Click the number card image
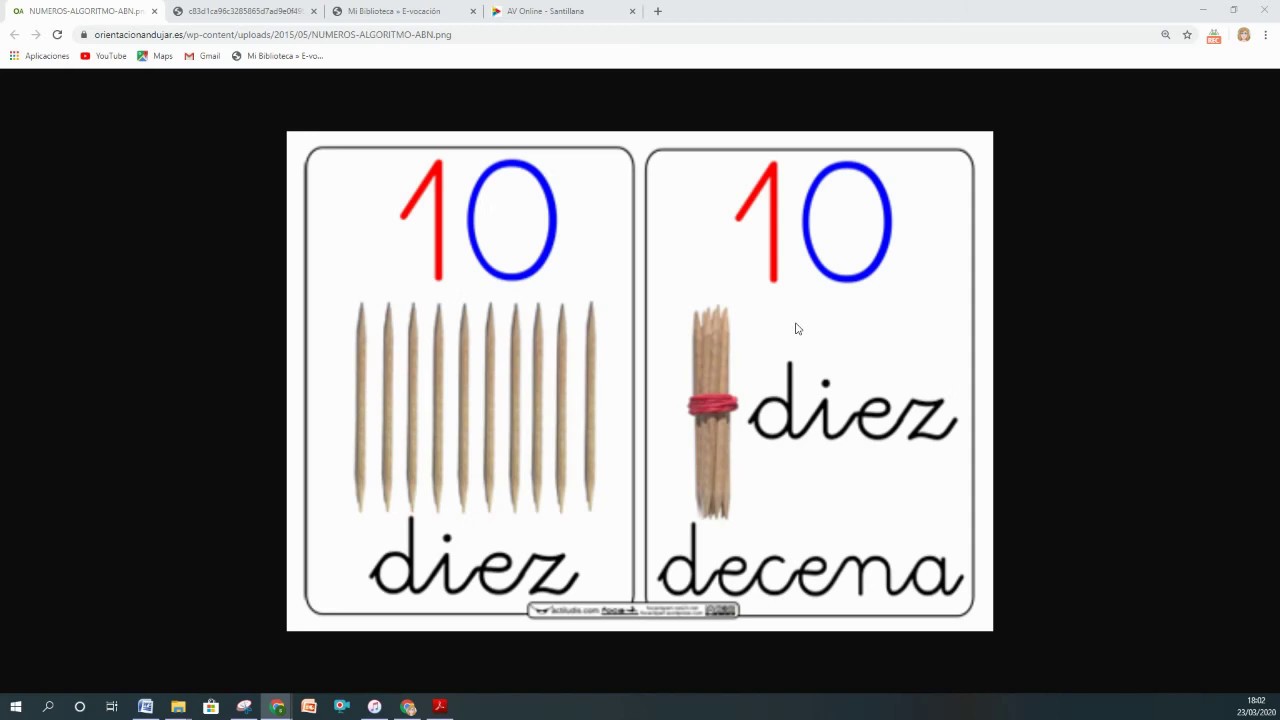This screenshot has width=1280, height=720. pos(640,381)
